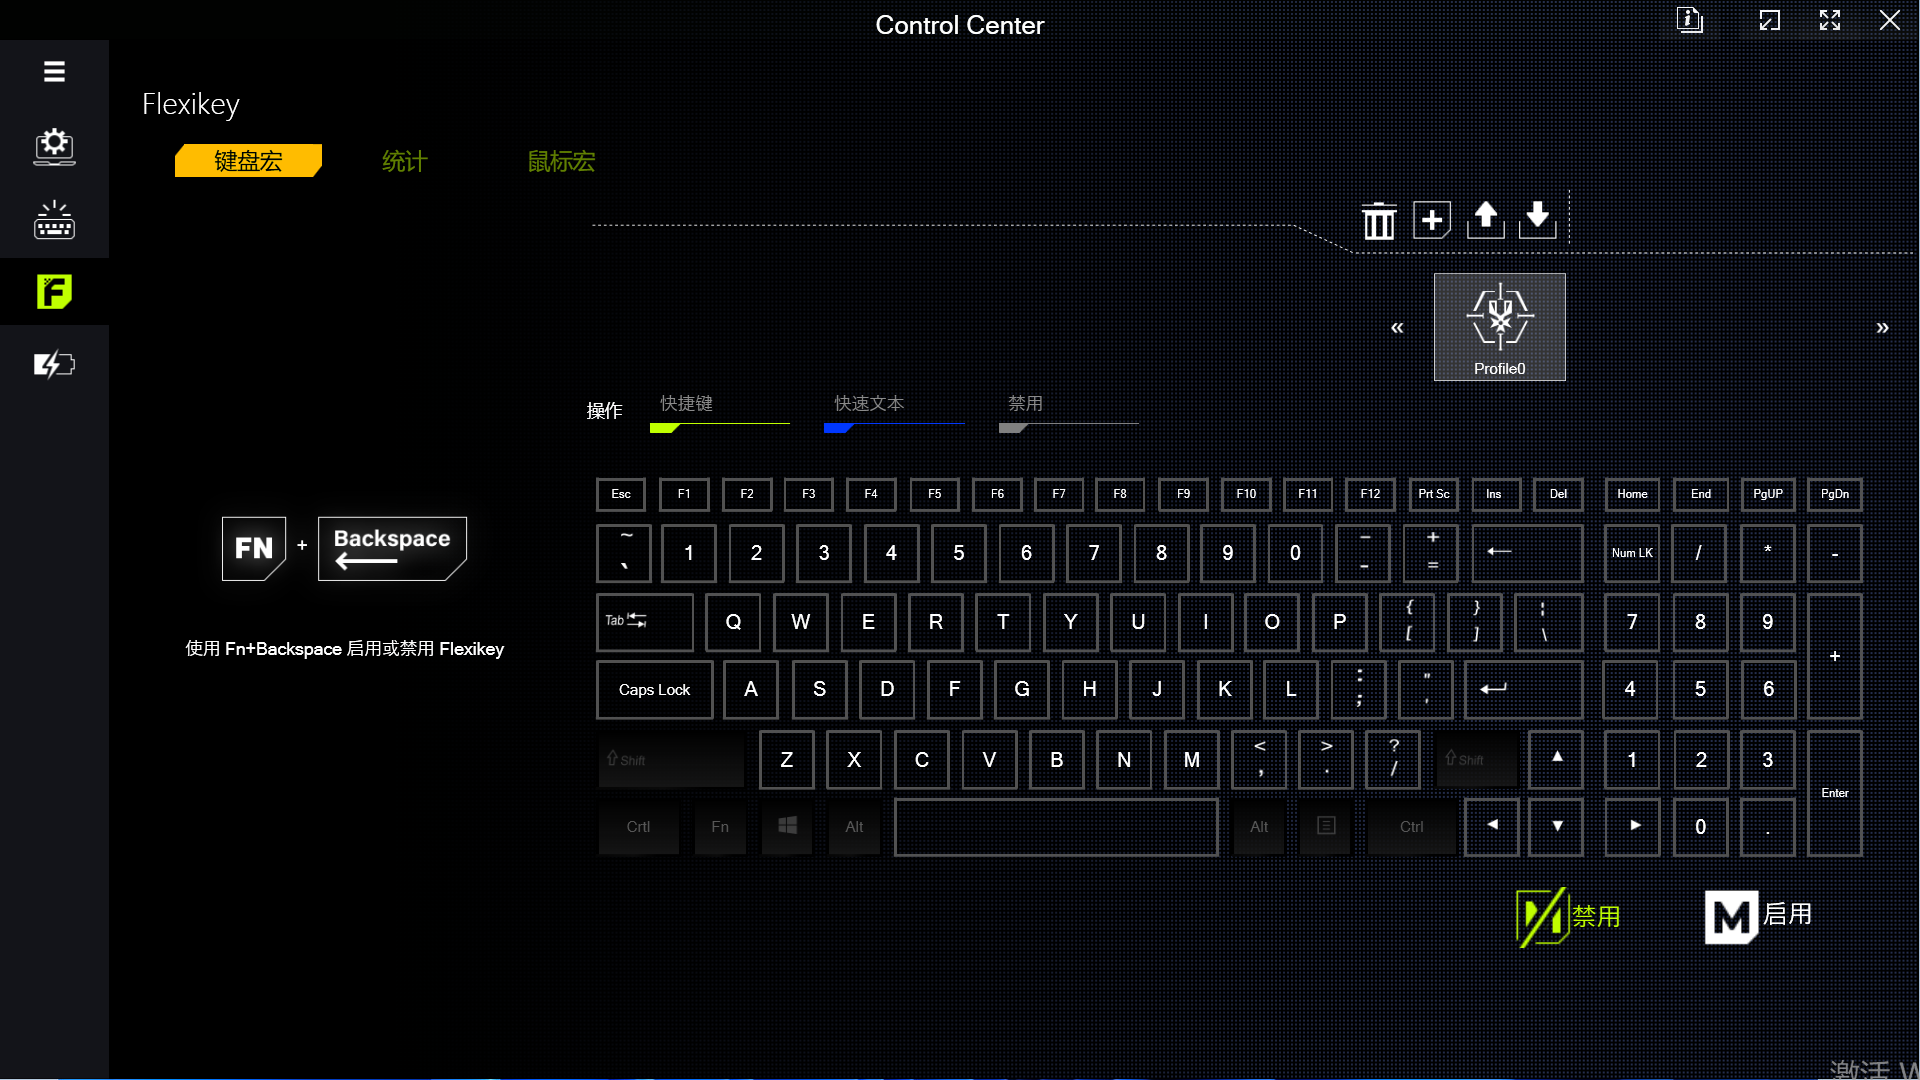Click the system settings gear icon
Image resolution: width=1920 pixels, height=1080 pixels.
tap(54, 145)
